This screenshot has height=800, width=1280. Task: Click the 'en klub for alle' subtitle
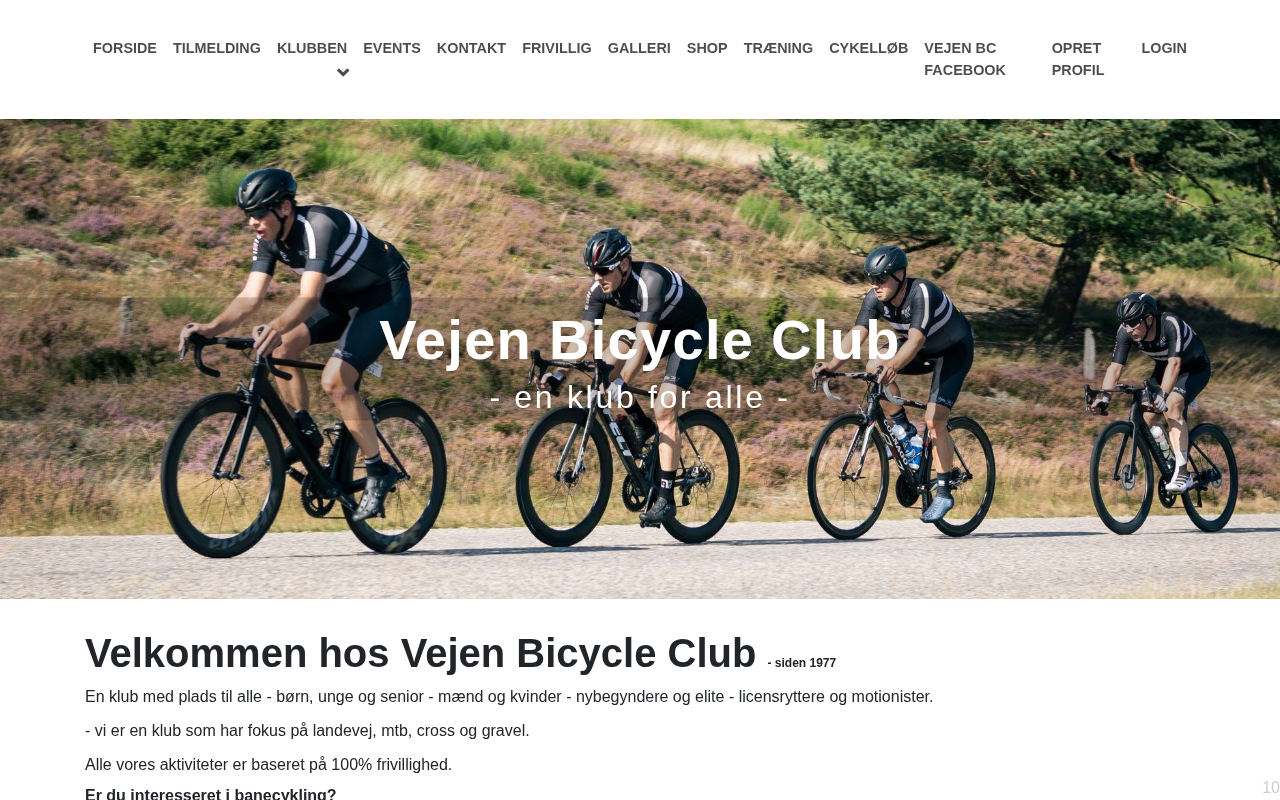[640, 397]
